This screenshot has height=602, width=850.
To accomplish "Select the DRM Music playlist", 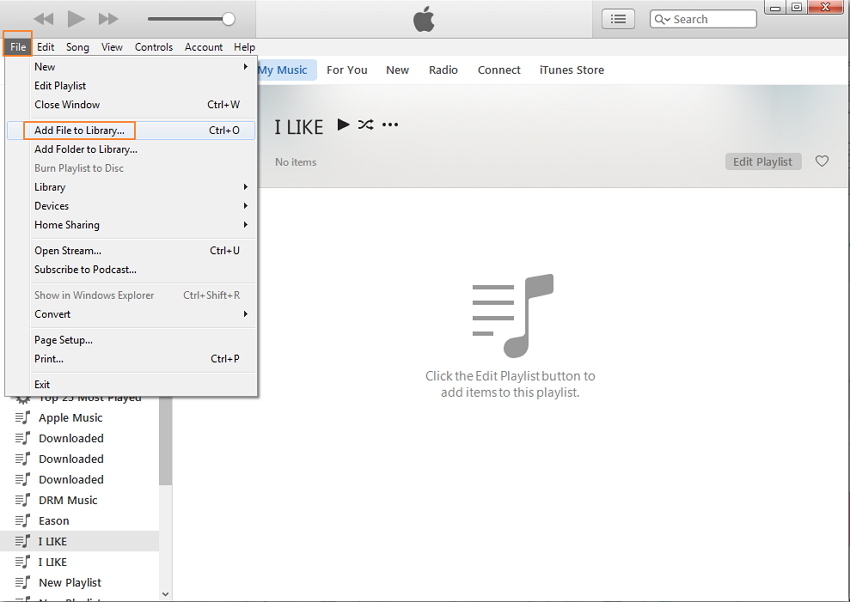I will click(68, 500).
